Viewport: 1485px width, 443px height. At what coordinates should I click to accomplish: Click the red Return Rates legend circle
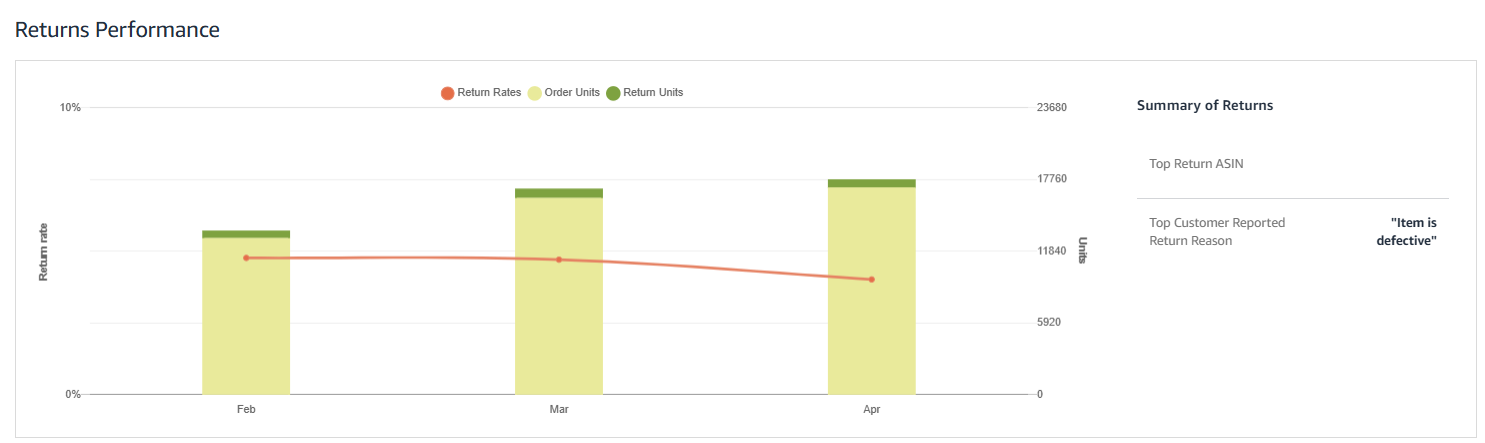point(448,93)
